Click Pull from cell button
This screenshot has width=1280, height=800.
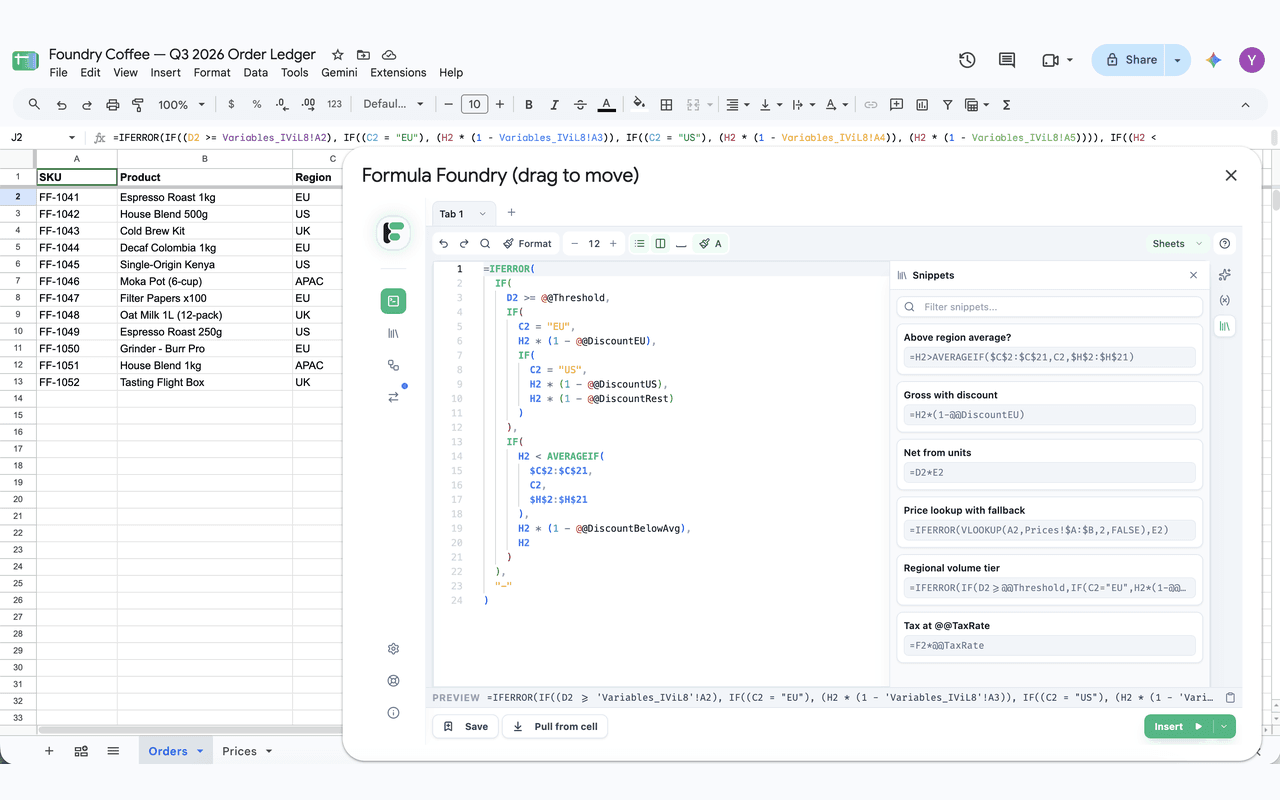click(555, 727)
